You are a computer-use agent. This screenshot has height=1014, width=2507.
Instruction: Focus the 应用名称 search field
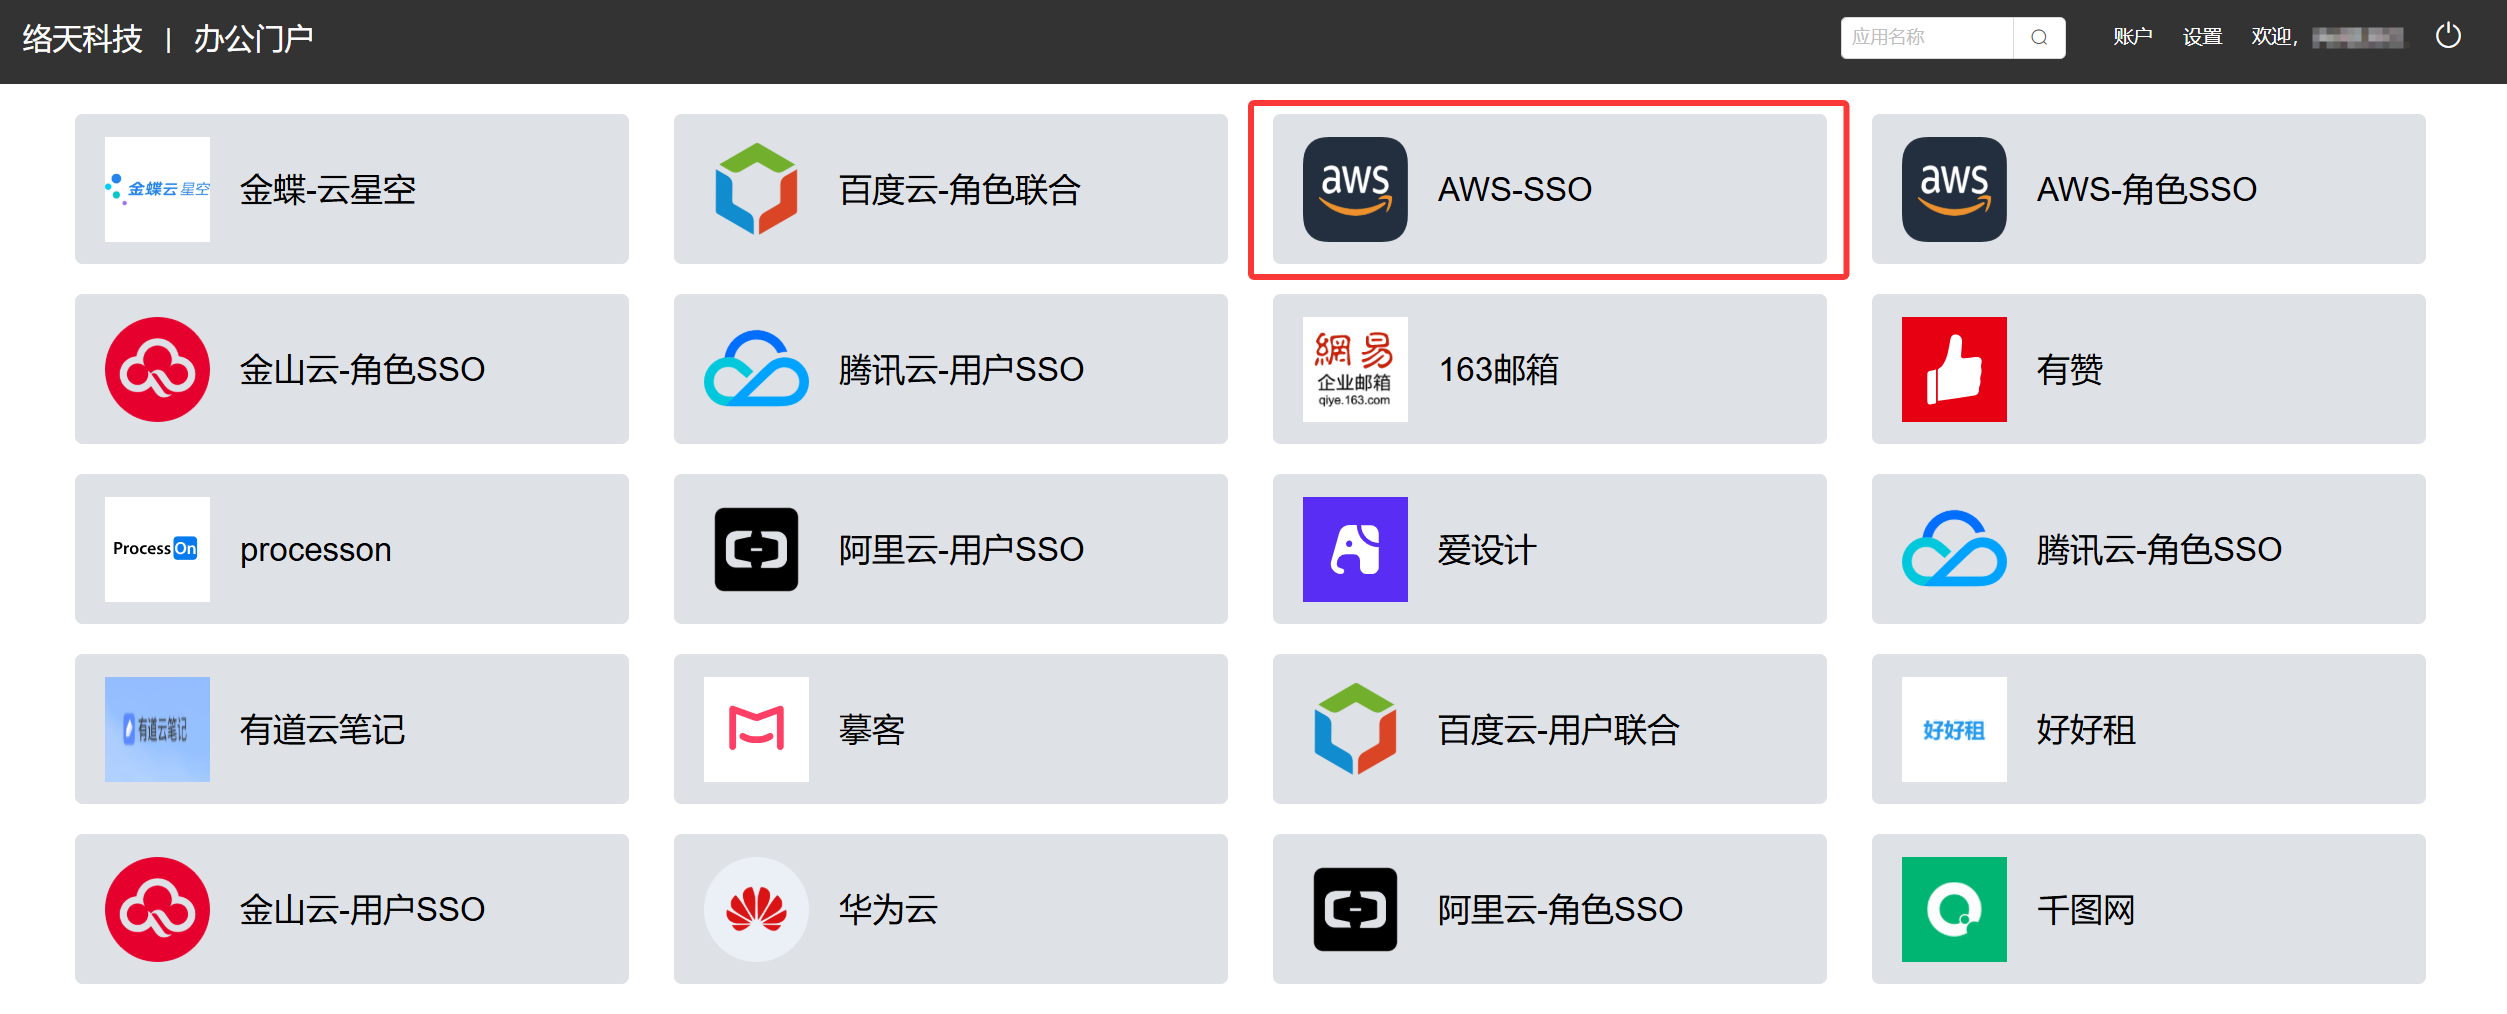(x=1926, y=38)
